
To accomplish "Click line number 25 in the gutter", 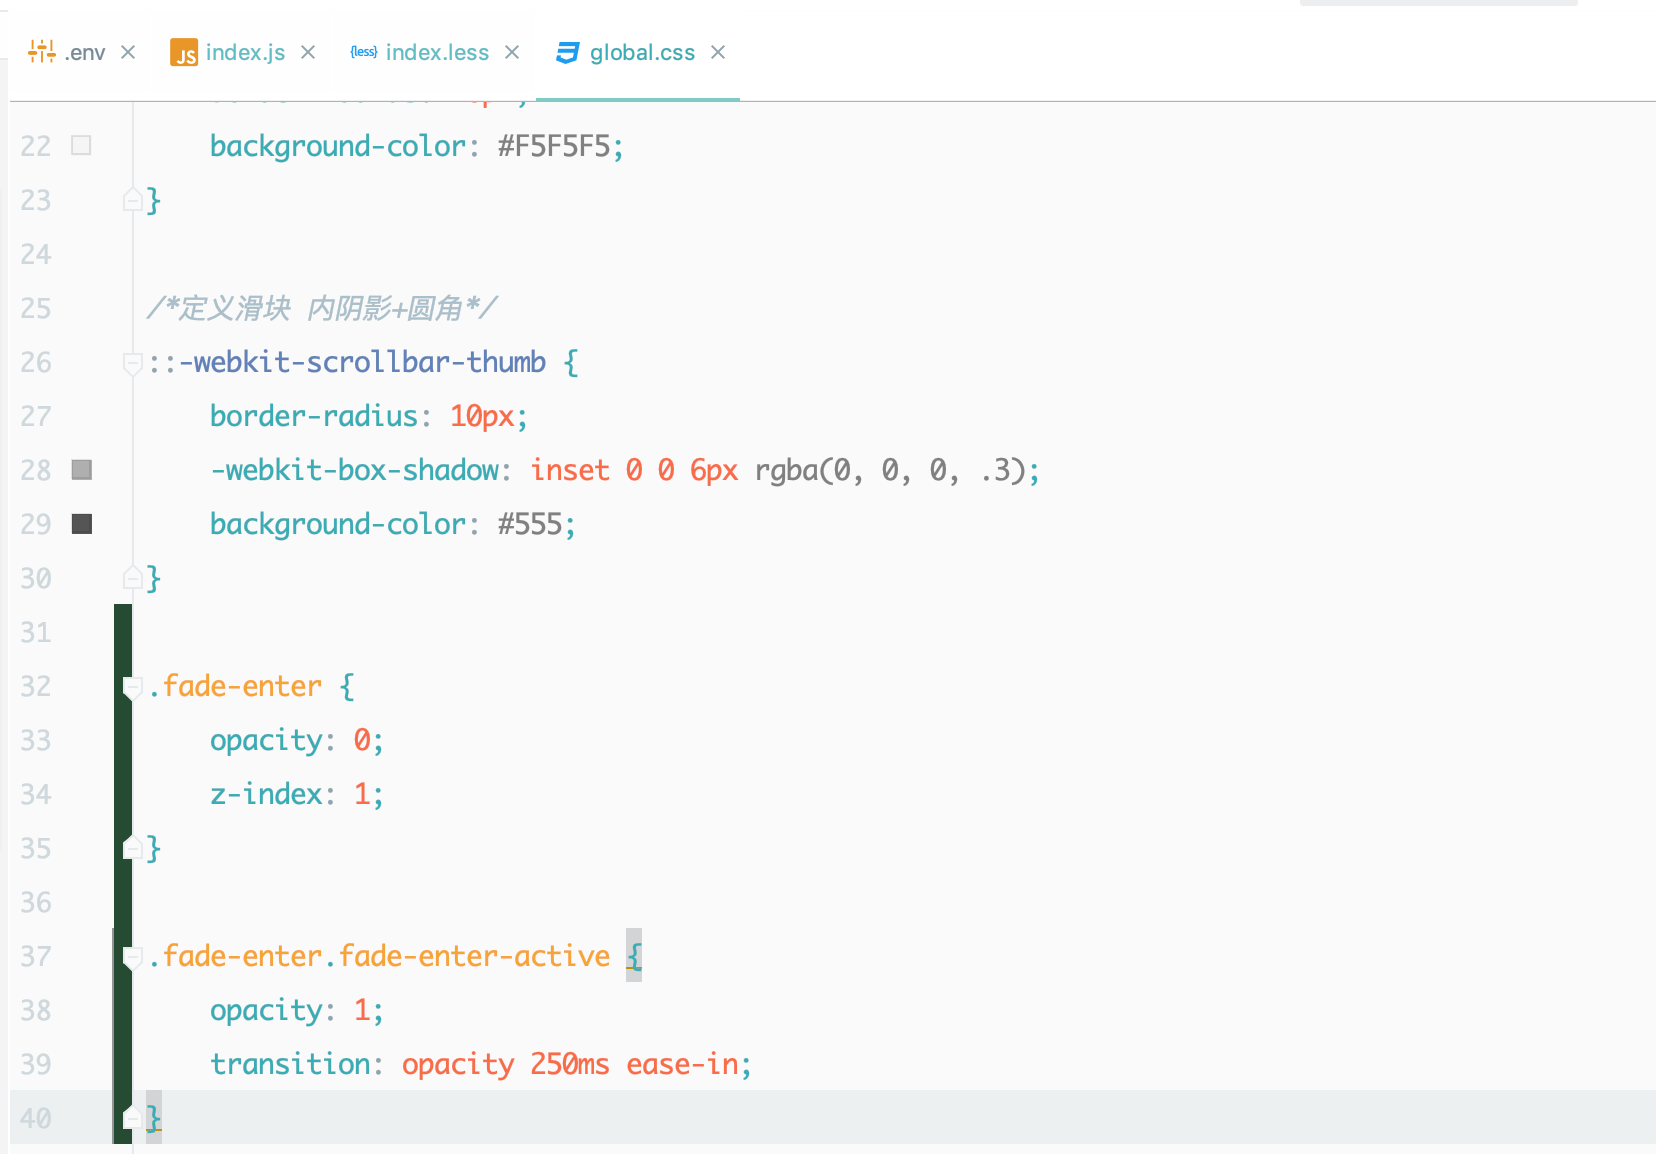I will (x=36, y=308).
